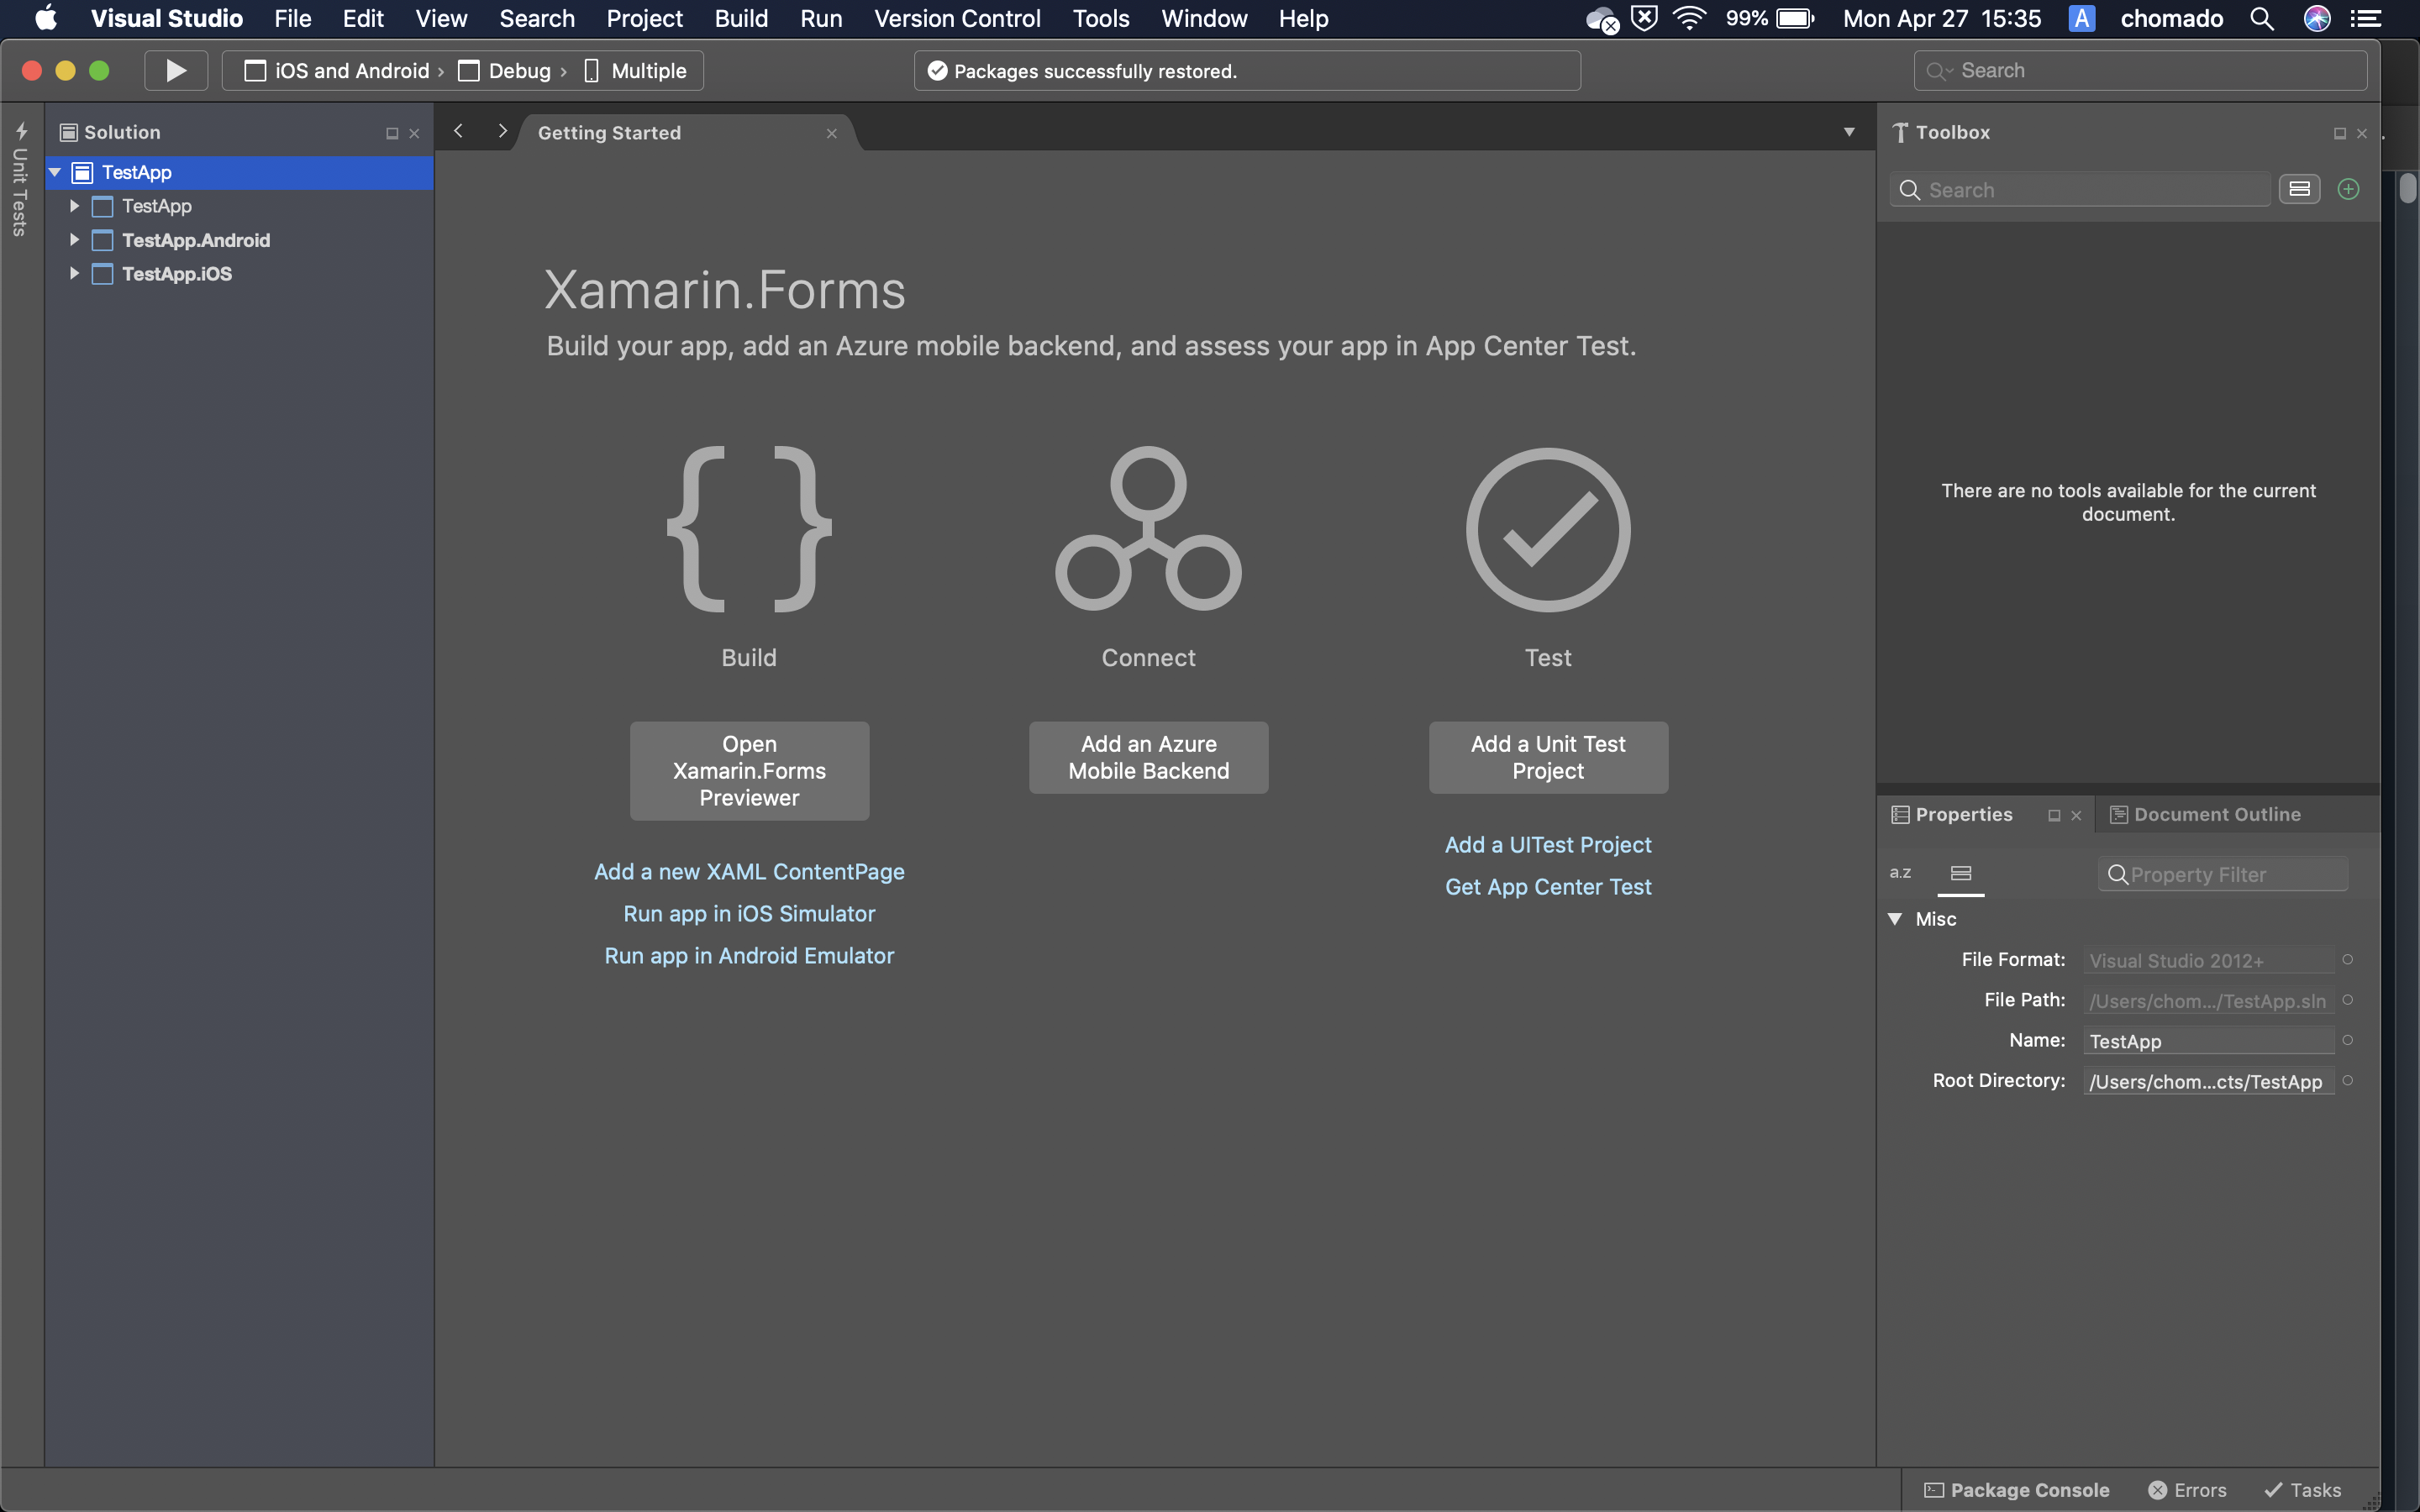Image resolution: width=2420 pixels, height=1512 pixels.
Task: Add a Unit Test Project
Action: 1548,758
